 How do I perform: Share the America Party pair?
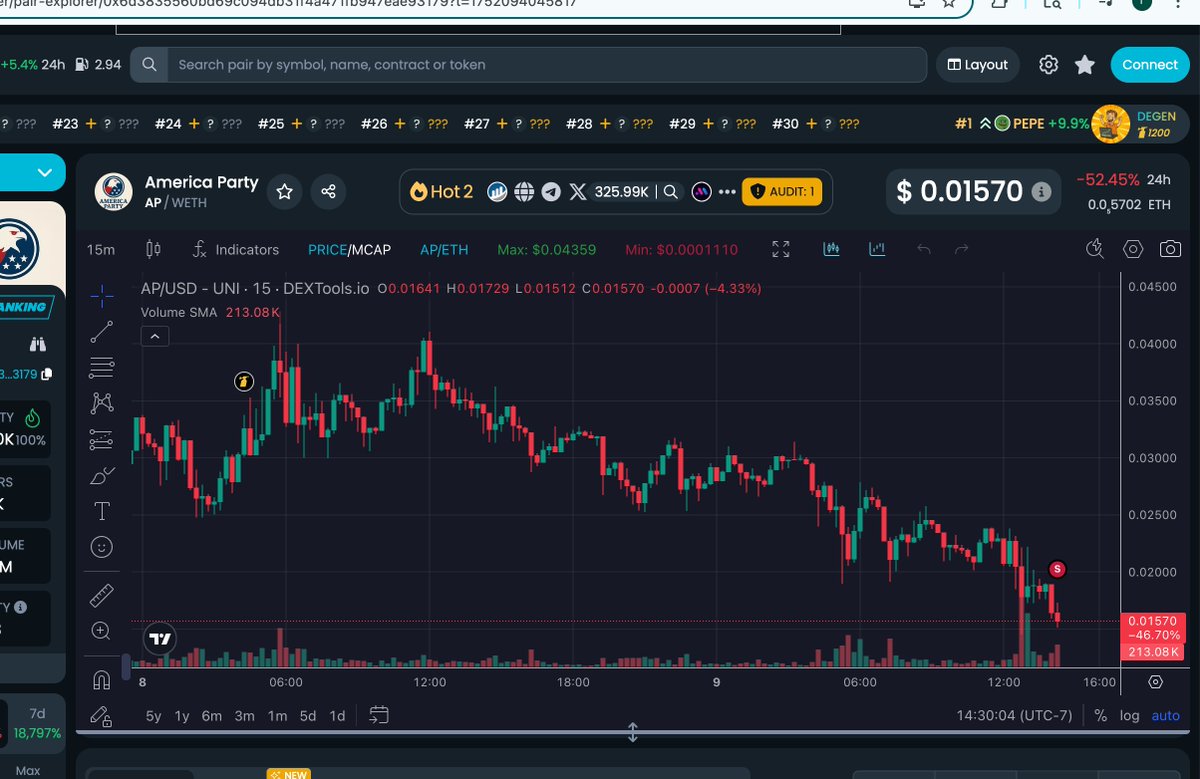click(328, 191)
